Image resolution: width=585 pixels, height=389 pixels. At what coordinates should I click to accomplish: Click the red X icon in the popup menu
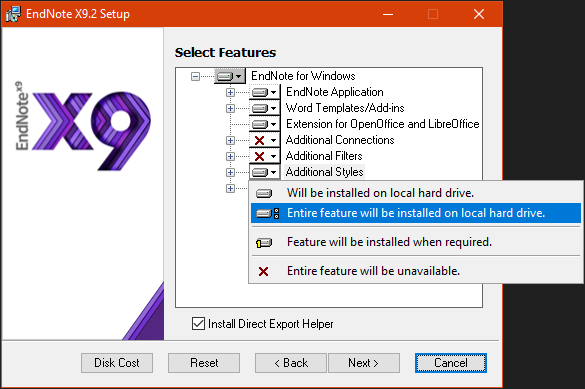coord(263,271)
